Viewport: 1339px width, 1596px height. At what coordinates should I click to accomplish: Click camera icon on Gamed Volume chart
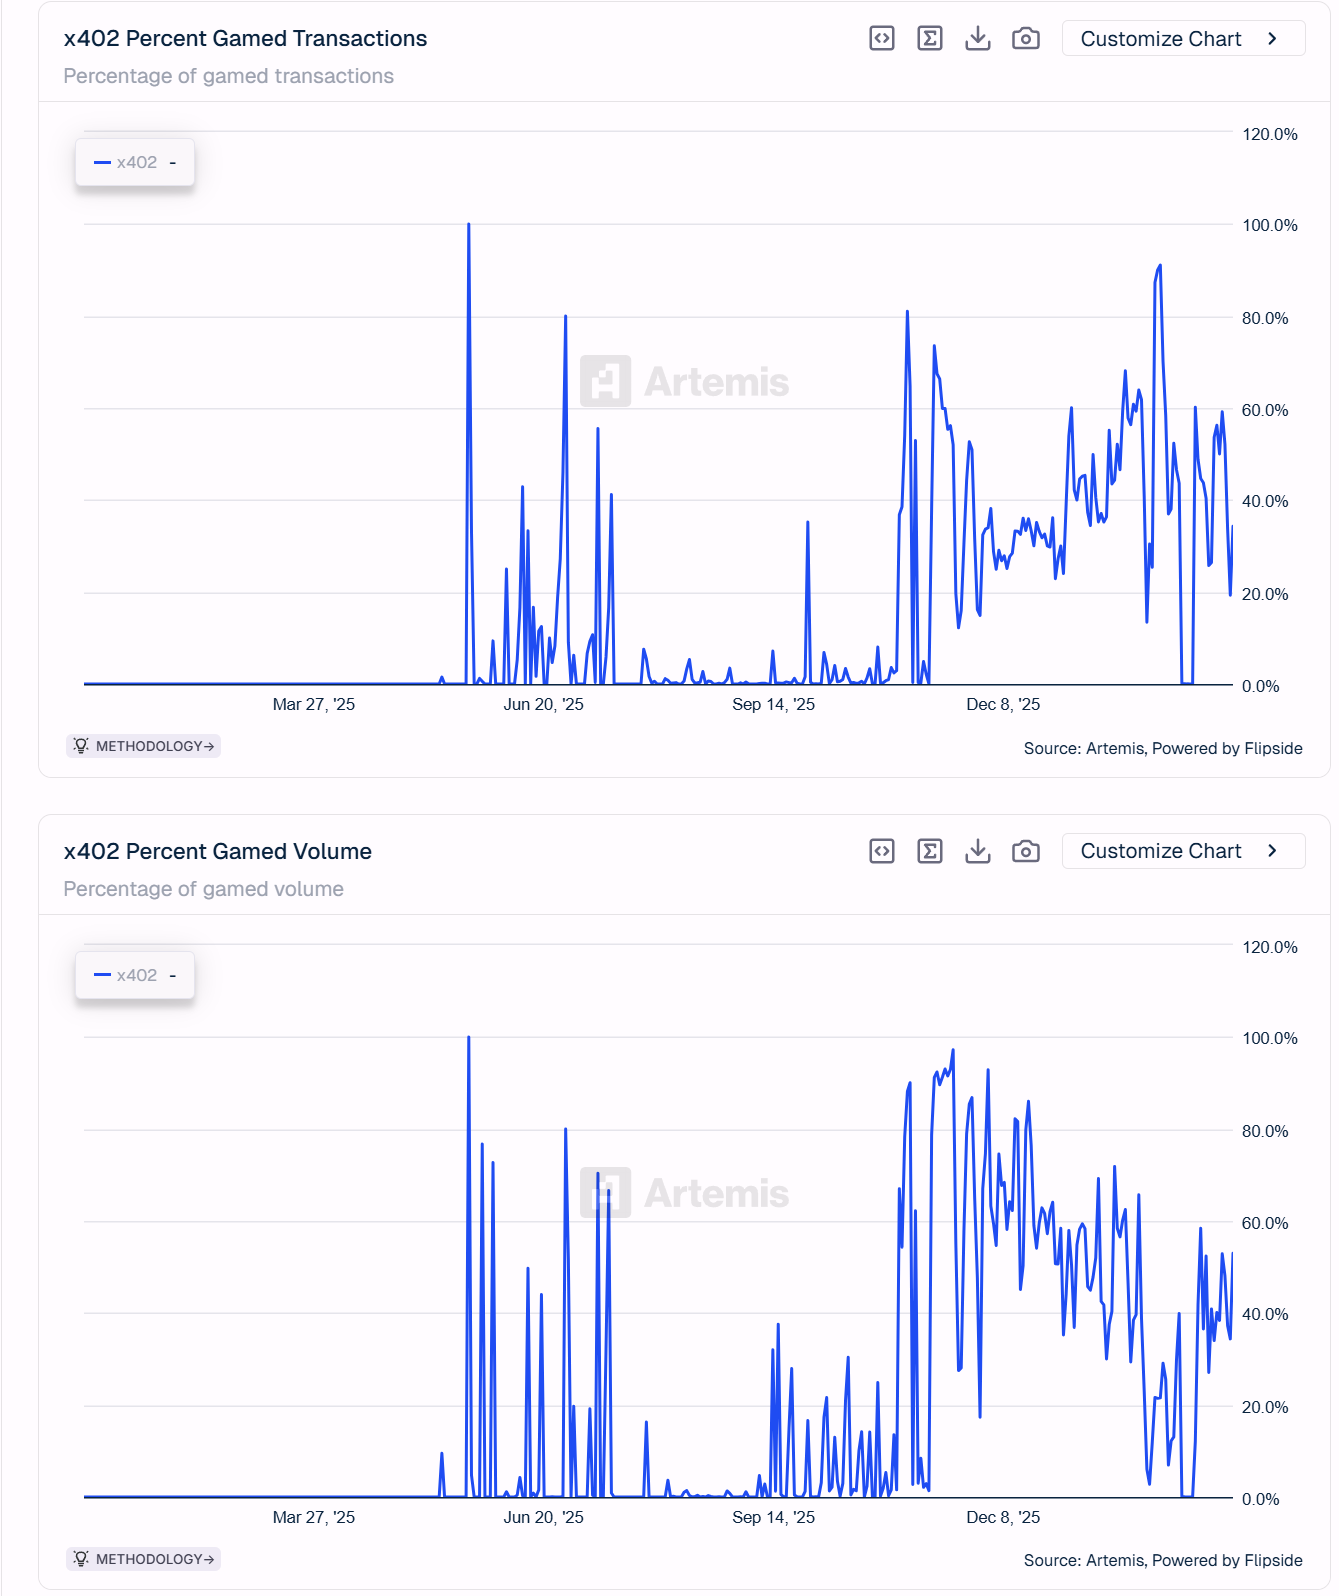coord(1025,851)
